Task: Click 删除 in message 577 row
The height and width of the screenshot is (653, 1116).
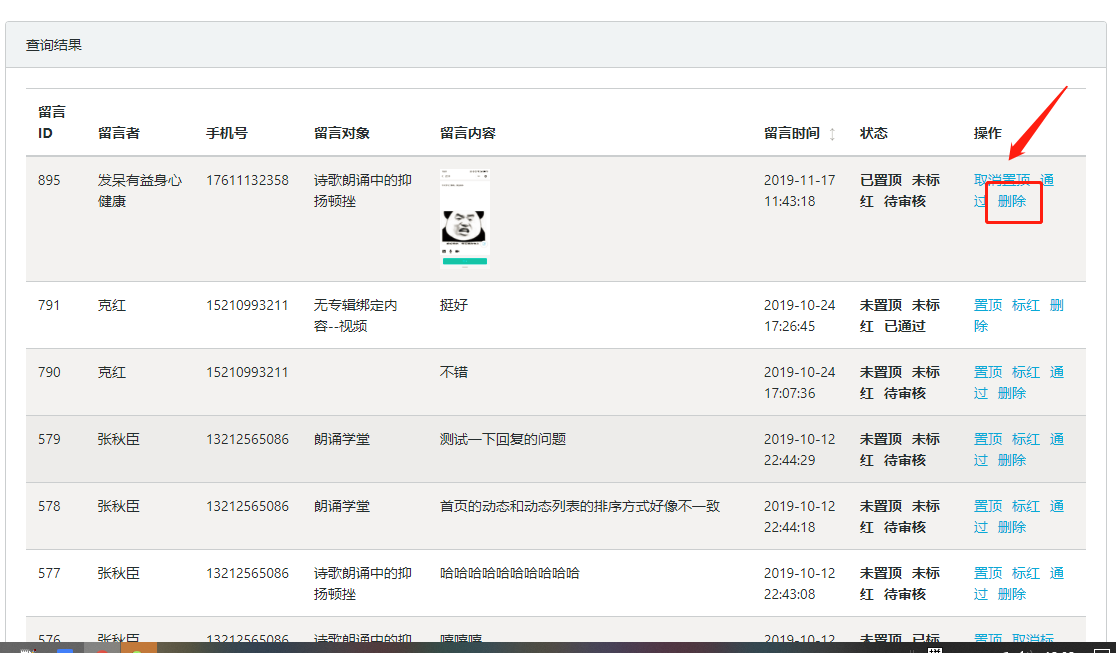Action: point(1012,594)
